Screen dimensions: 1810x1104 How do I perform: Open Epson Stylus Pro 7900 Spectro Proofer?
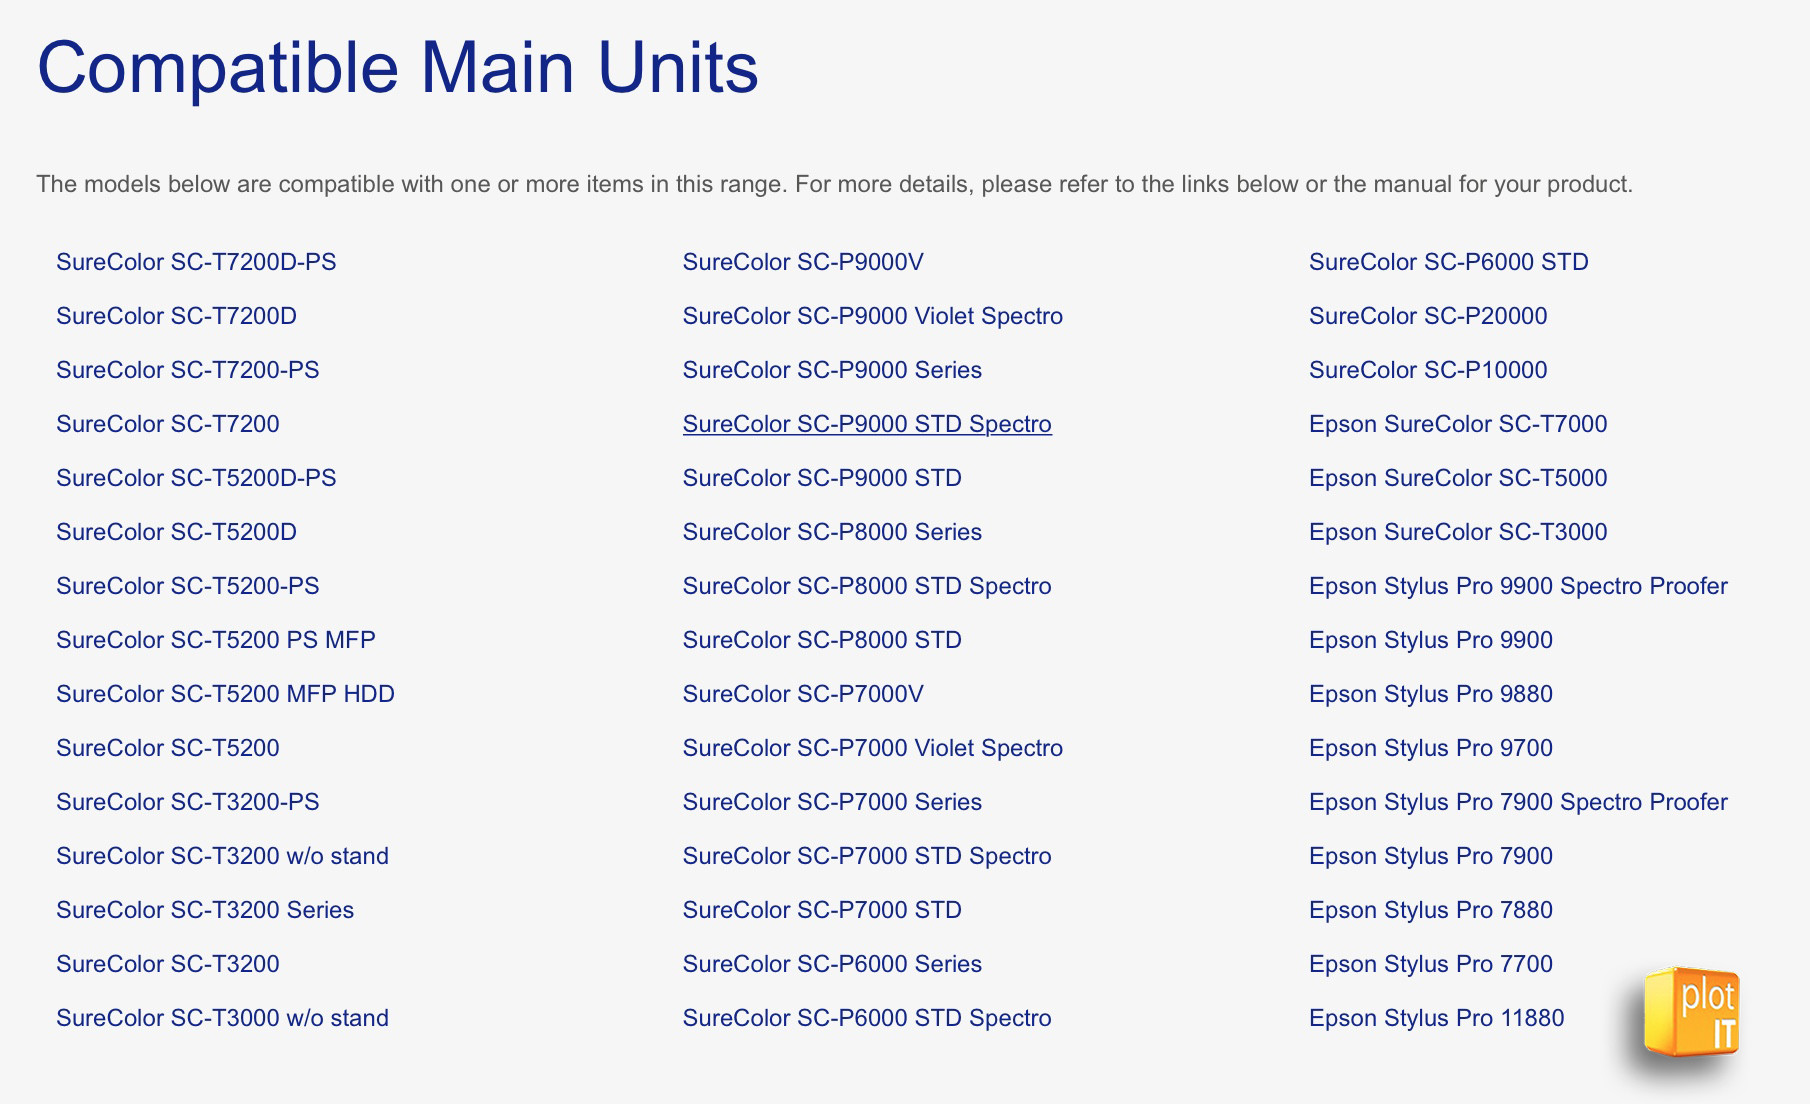pos(1518,802)
